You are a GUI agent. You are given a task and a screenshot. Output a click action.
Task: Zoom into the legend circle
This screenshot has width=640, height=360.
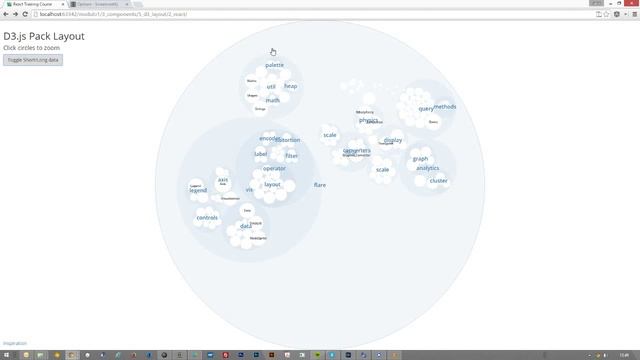tap(198, 190)
